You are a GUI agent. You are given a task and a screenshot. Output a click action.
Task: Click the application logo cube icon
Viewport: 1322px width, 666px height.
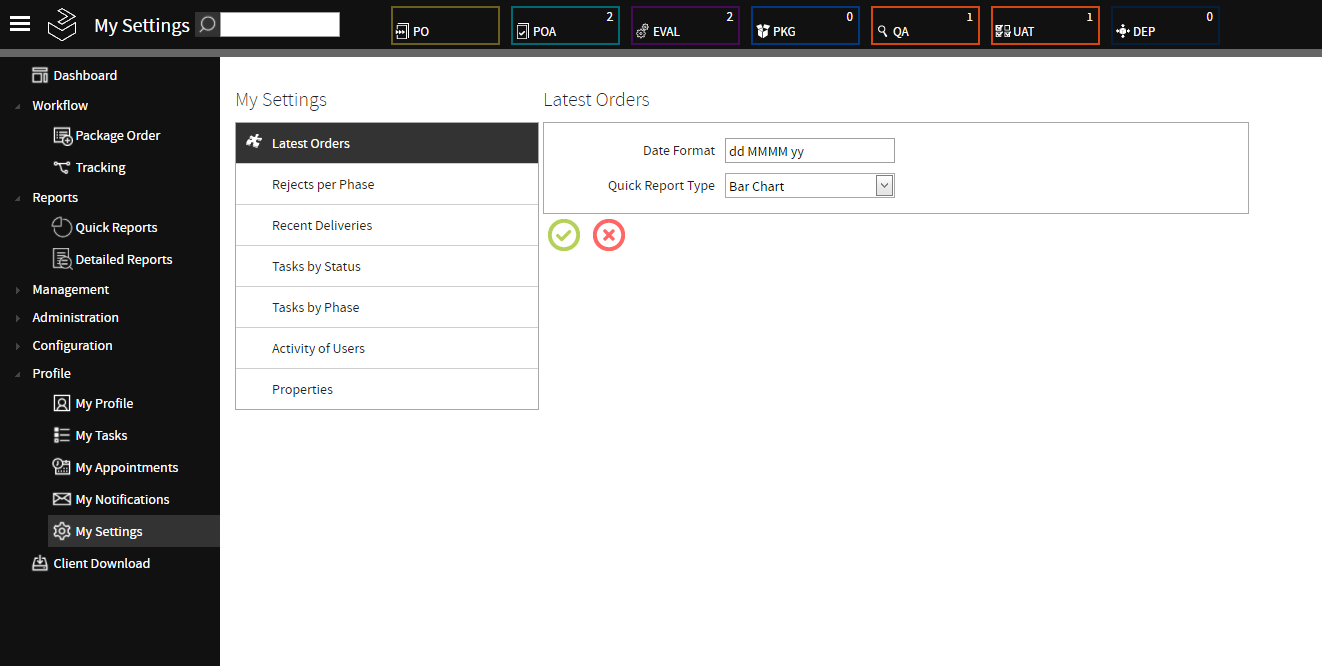tap(62, 25)
